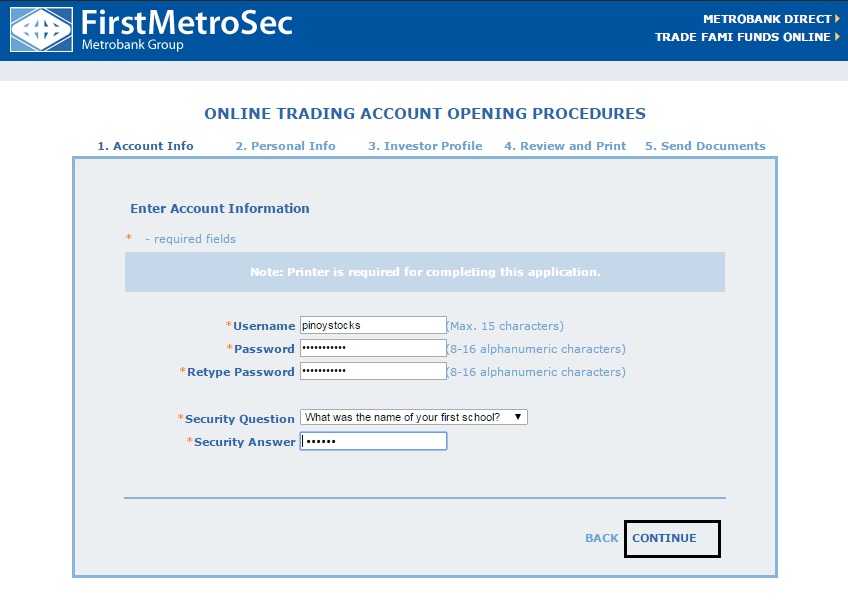The width and height of the screenshot is (848, 613).
Task: Switch to the Personal Info step
Action: [288, 145]
